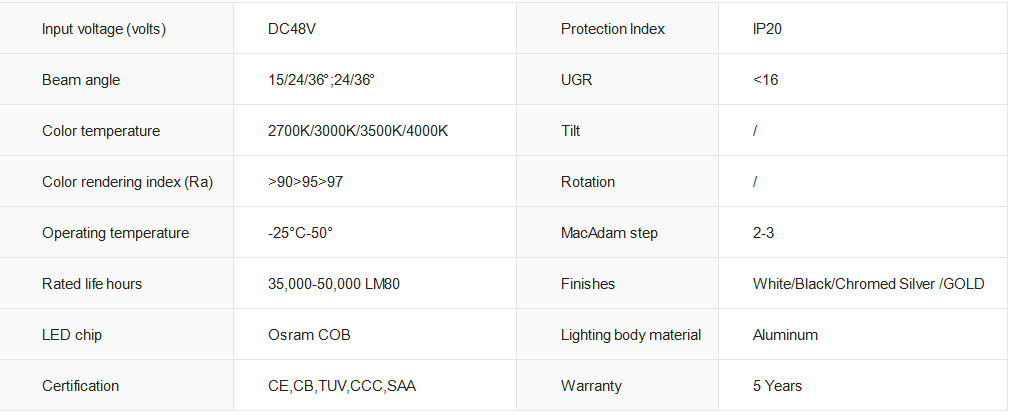Select the 5 Years warranty value

click(x=777, y=386)
